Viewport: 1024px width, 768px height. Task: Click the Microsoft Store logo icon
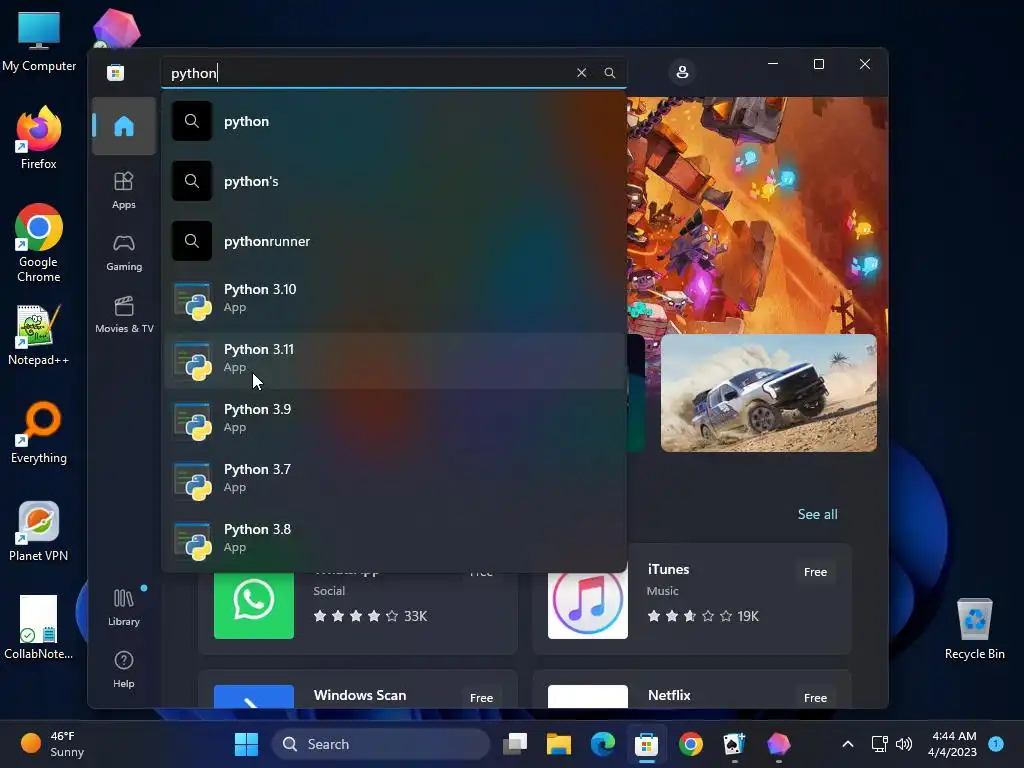(x=116, y=72)
